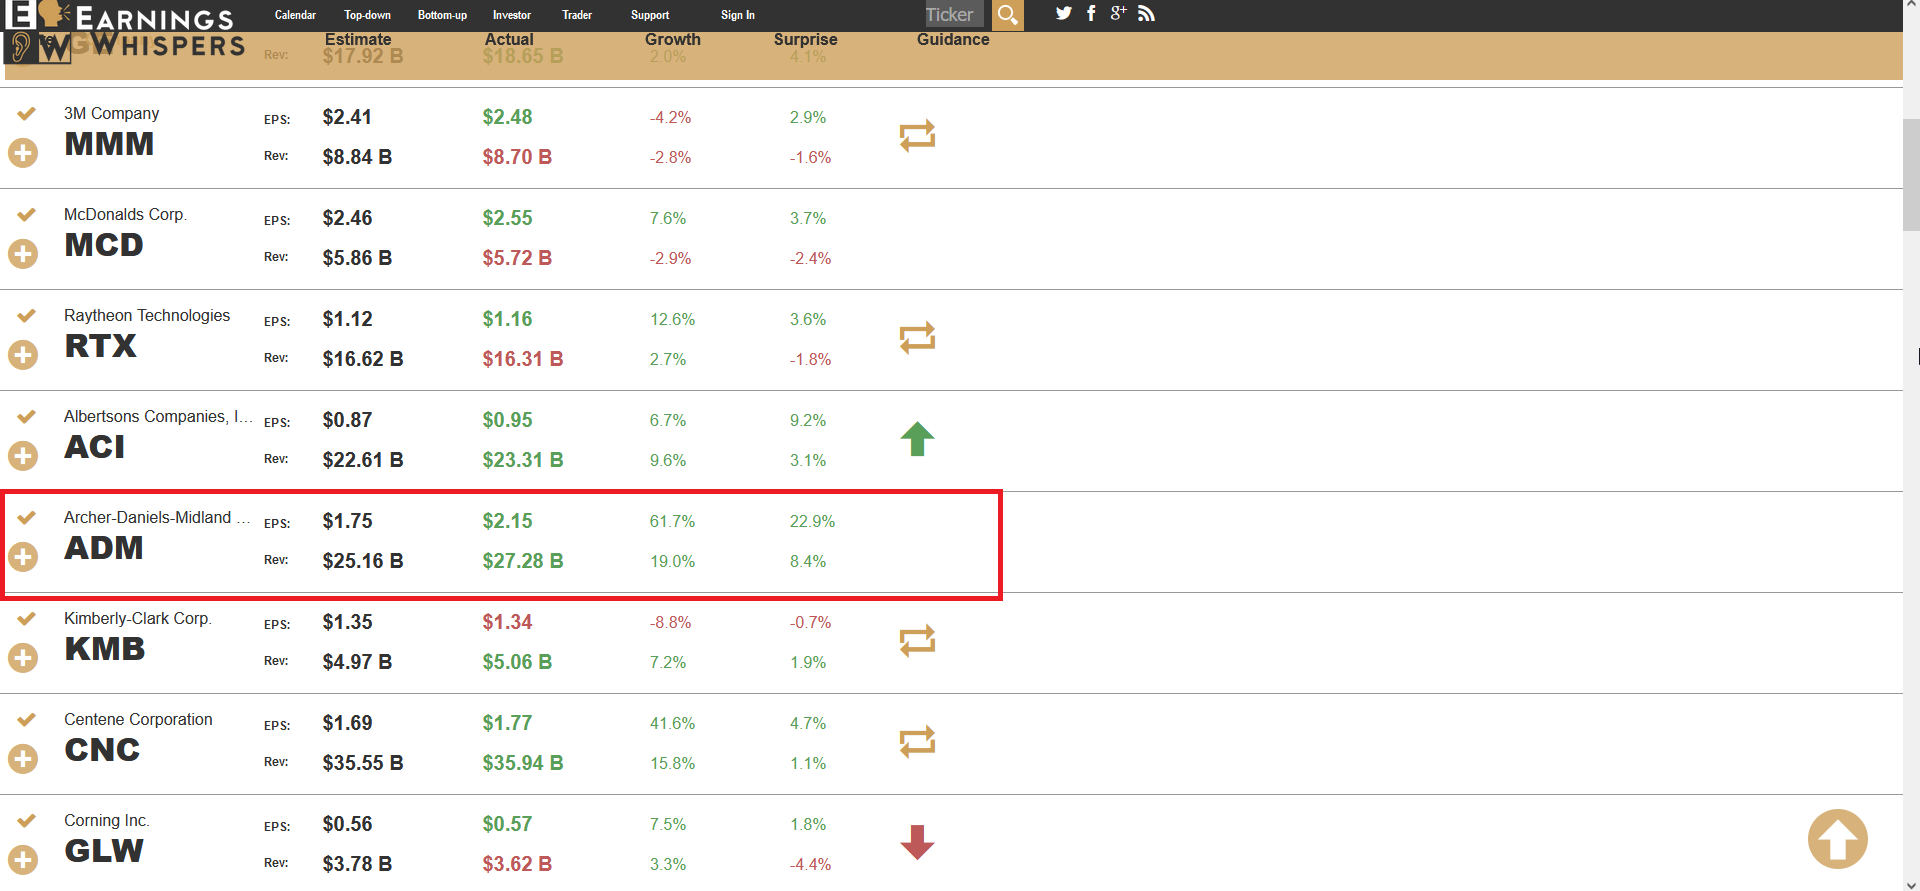Click the page vertical scrollbar thumb
This screenshot has width=1920, height=891.
1911,175
